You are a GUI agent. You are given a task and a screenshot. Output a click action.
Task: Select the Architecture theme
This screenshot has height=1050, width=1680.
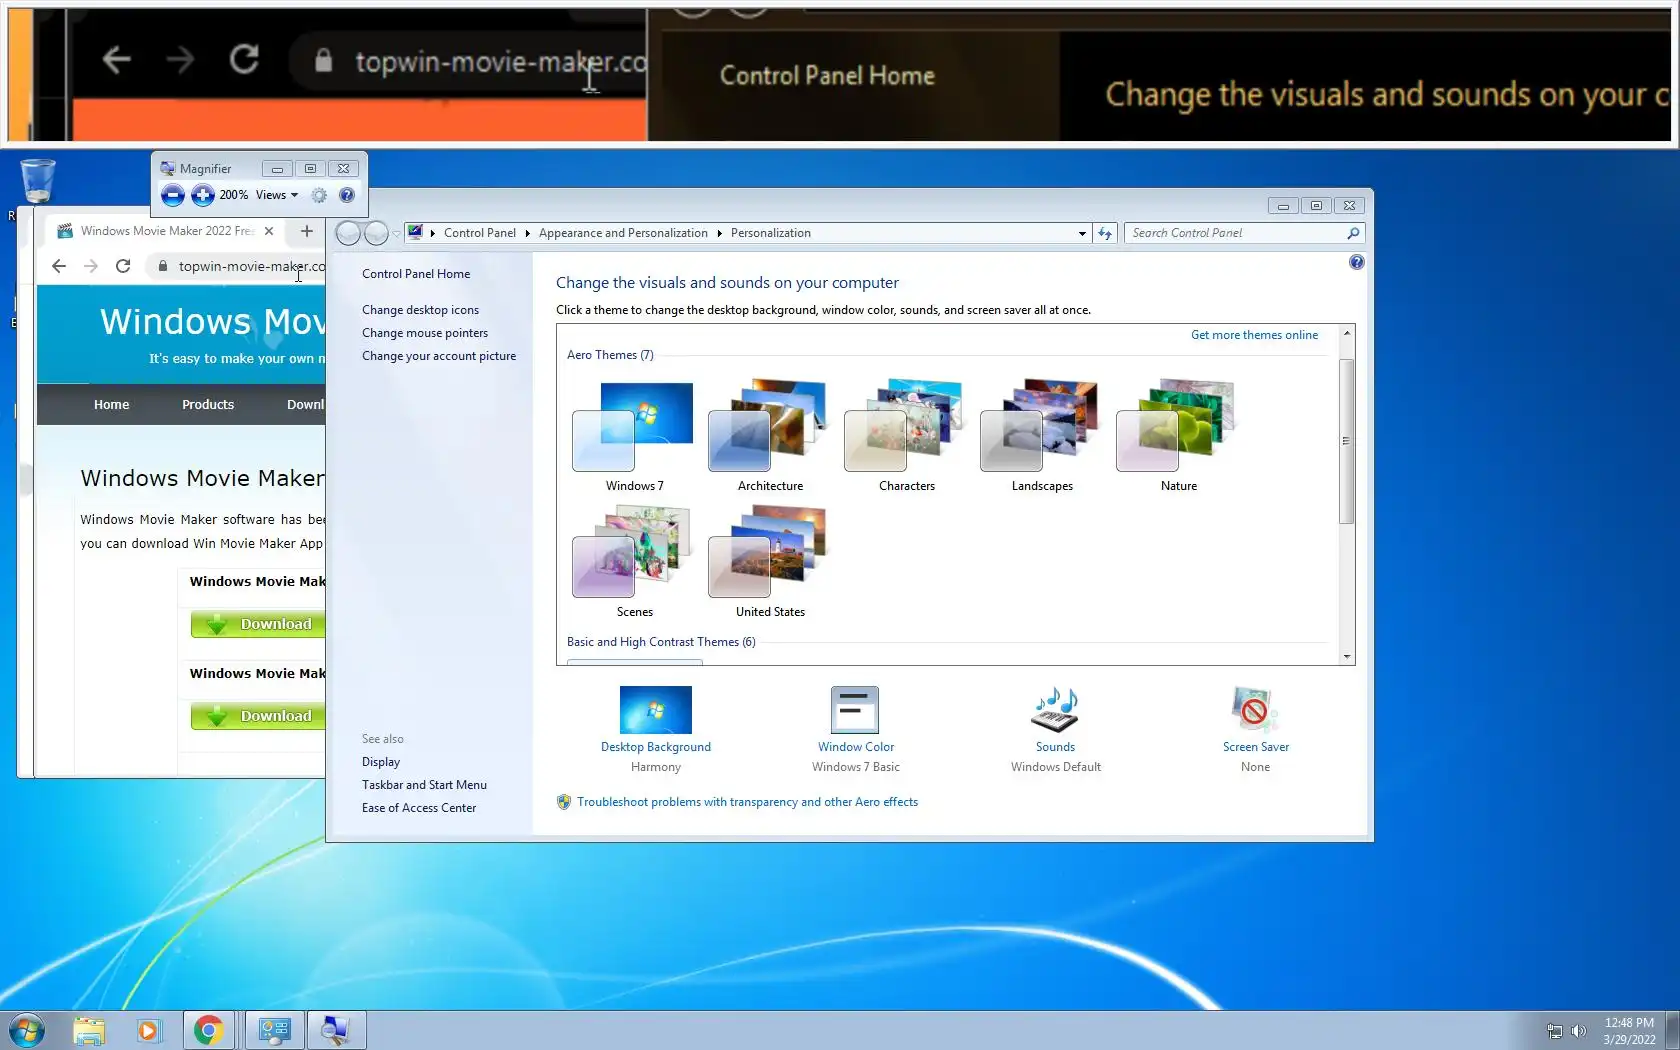[x=770, y=436]
